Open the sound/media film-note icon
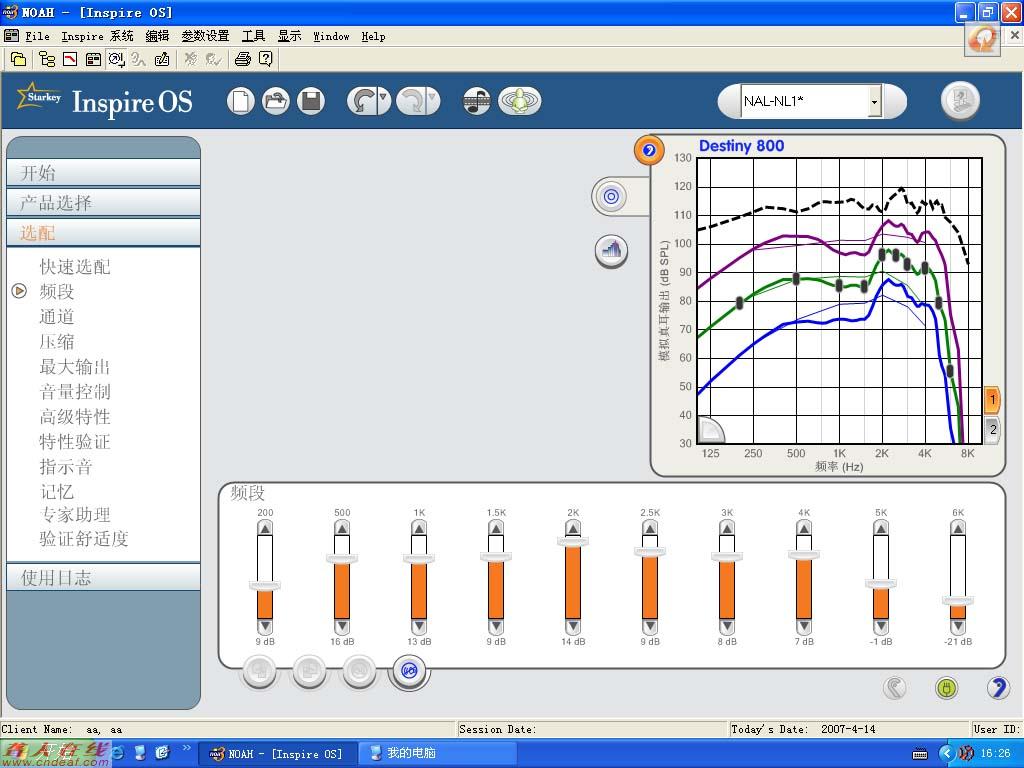 (476, 102)
